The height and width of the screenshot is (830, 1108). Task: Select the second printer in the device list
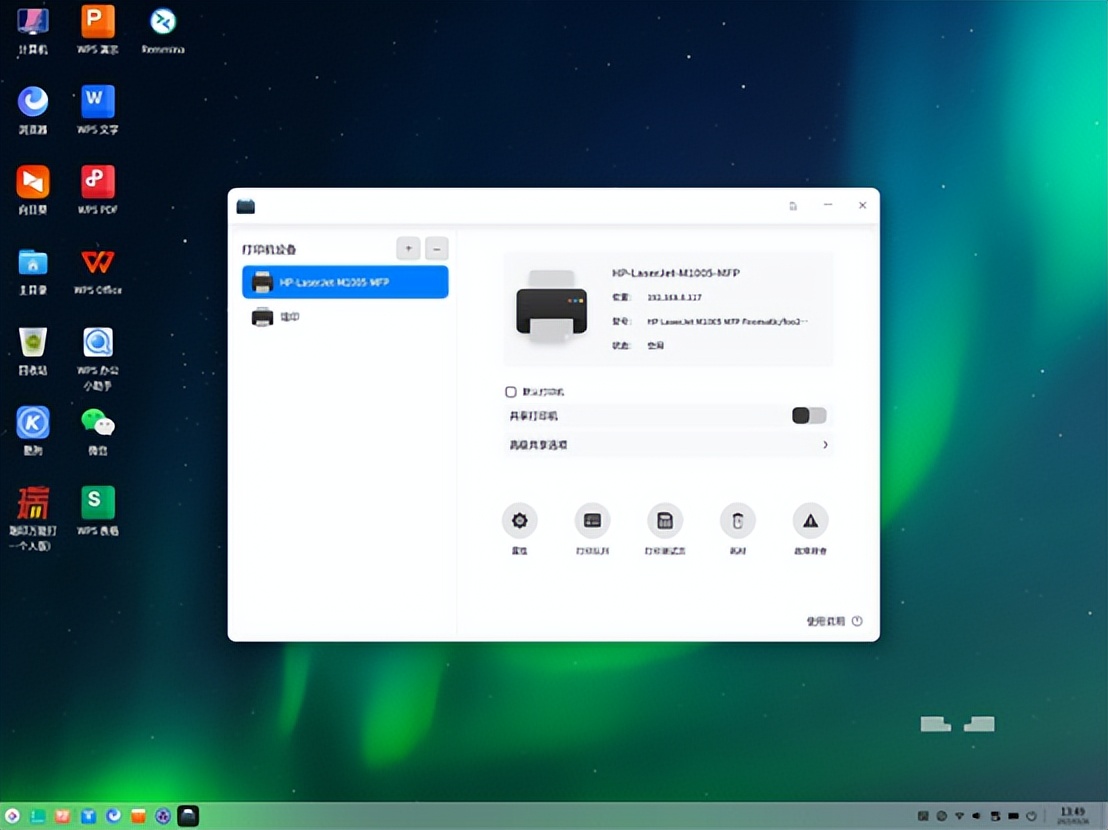[x=344, y=316]
